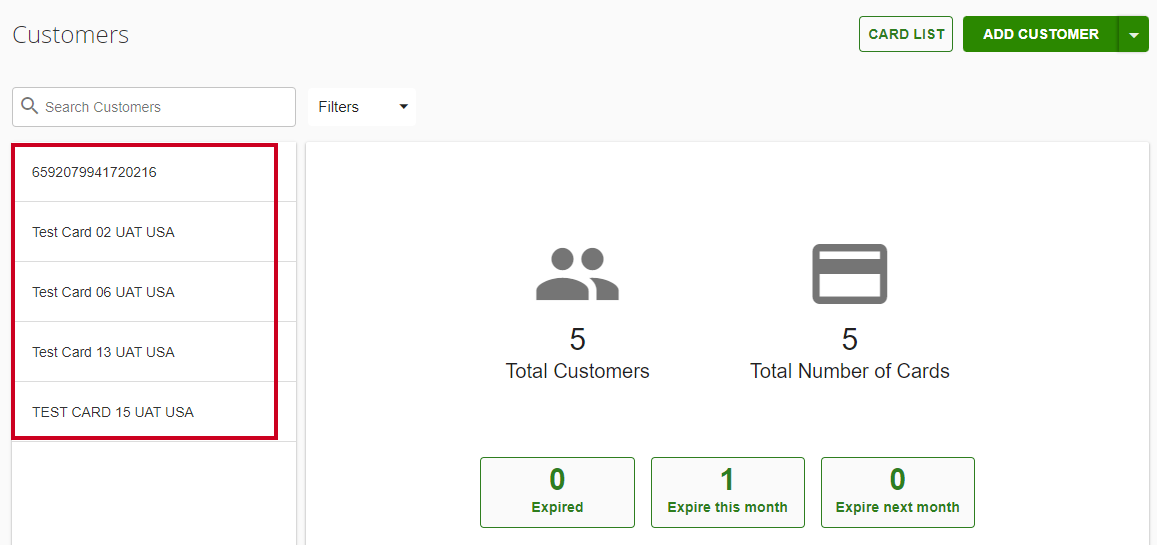
Task: Click the Search Customers field
Action: pos(153,107)
